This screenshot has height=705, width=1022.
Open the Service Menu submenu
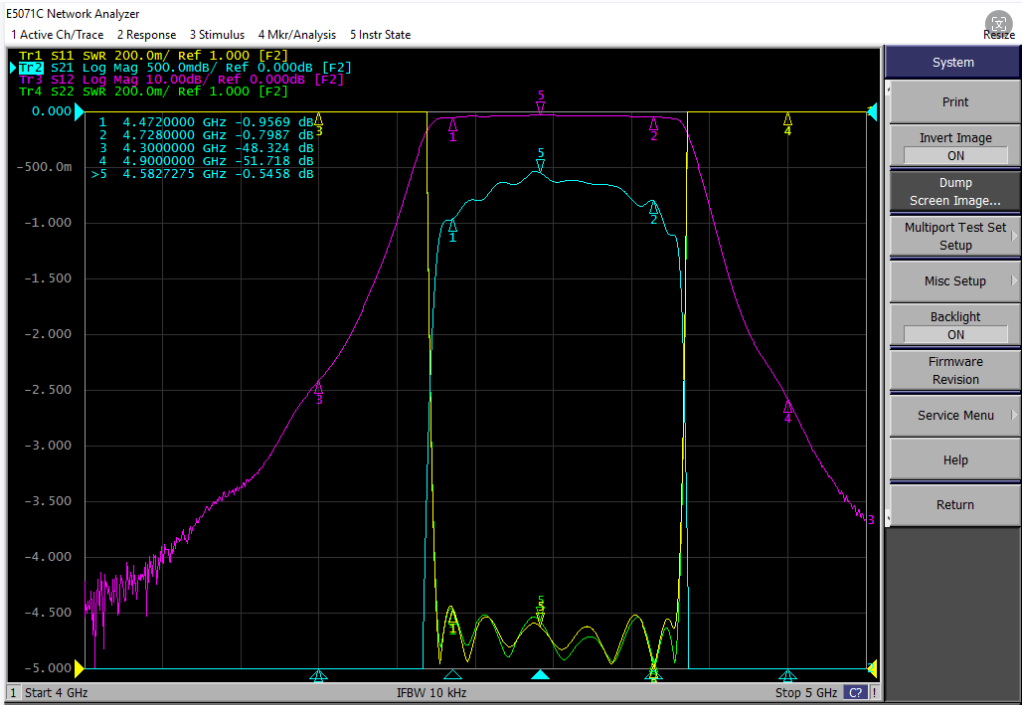pos(955,415)
